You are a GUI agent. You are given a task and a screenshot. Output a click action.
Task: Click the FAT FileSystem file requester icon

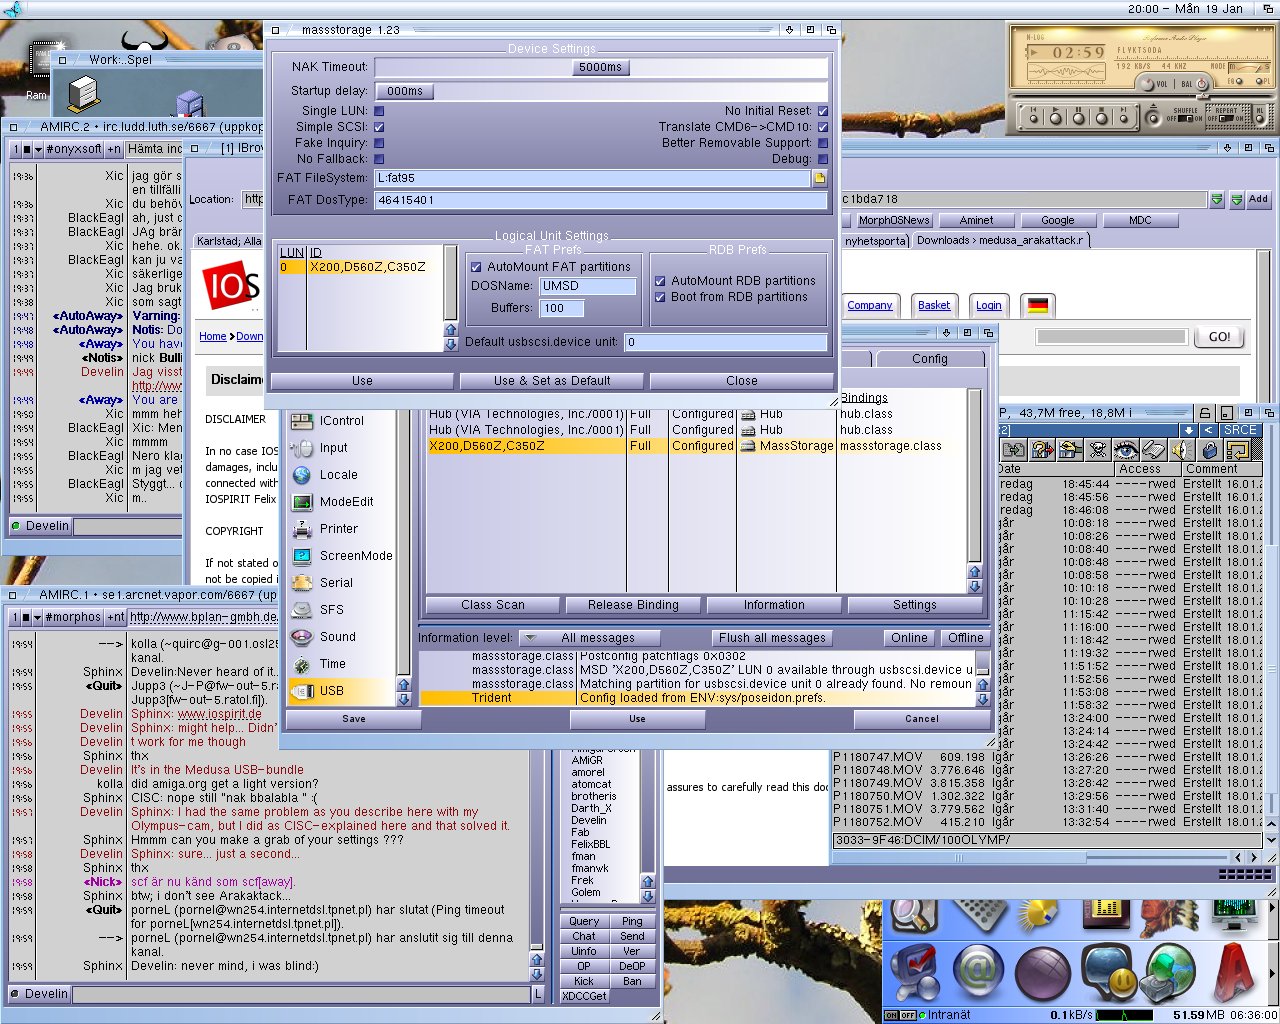point(819,178)
